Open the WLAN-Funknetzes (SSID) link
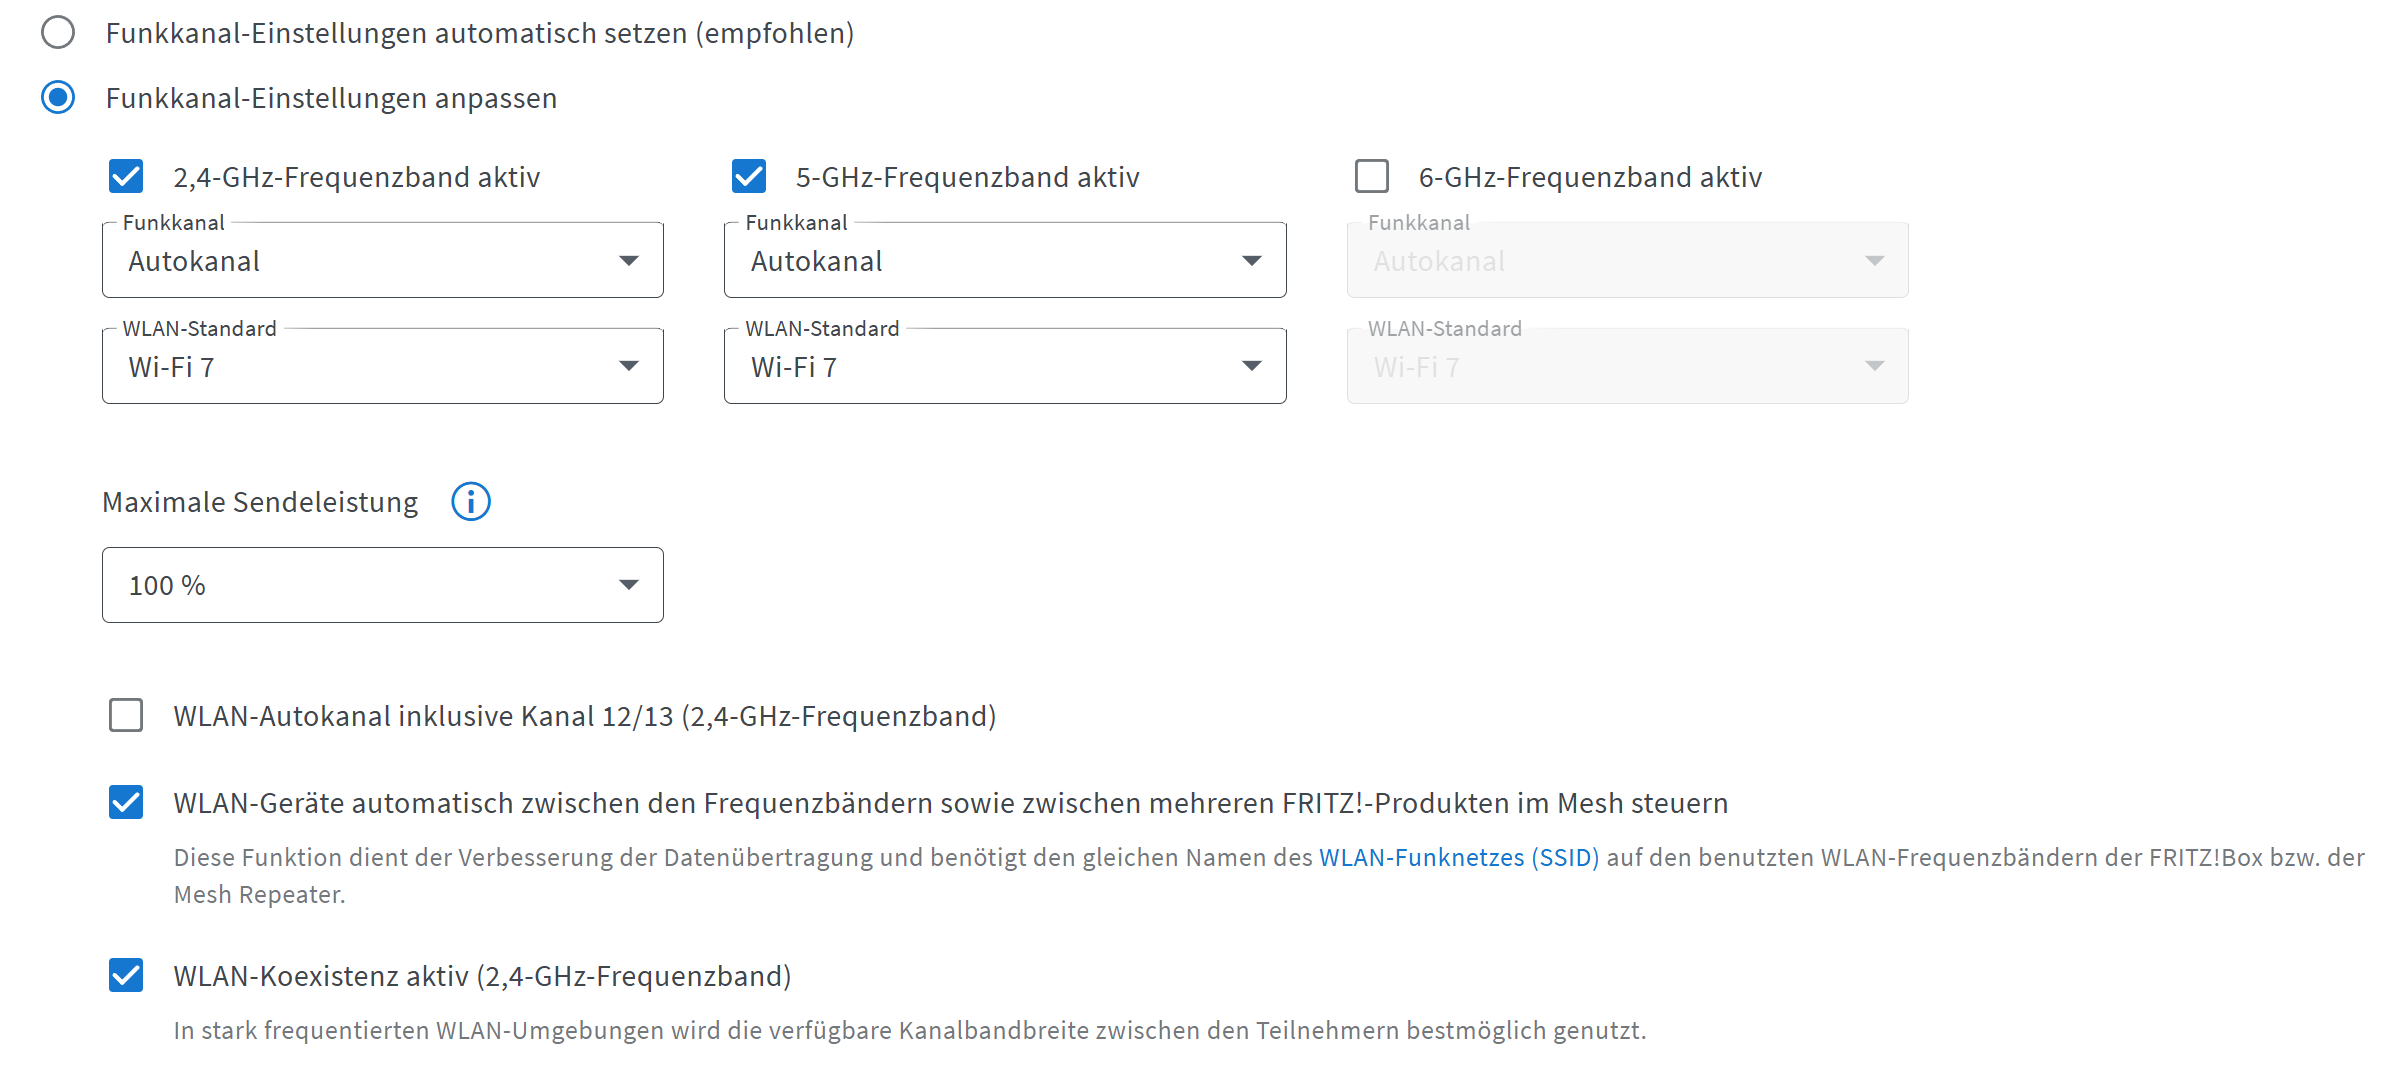This screenshot has height=1069, width=2394. coord(1459,858)
